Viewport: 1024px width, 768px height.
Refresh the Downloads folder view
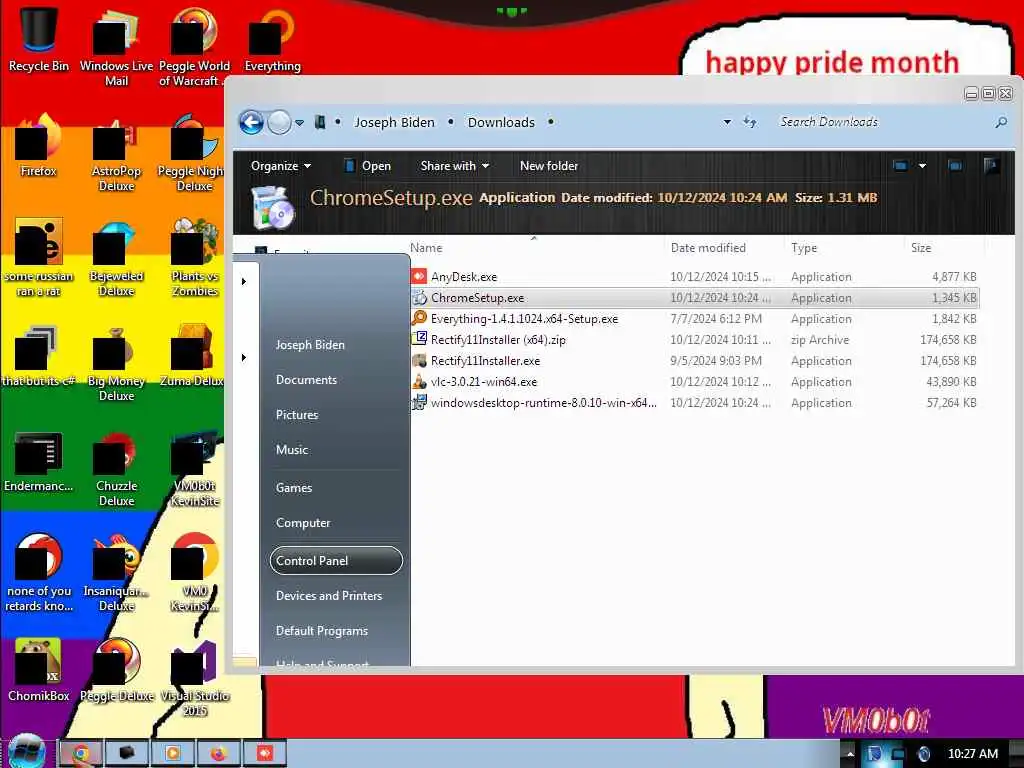(x=750, y=122)
